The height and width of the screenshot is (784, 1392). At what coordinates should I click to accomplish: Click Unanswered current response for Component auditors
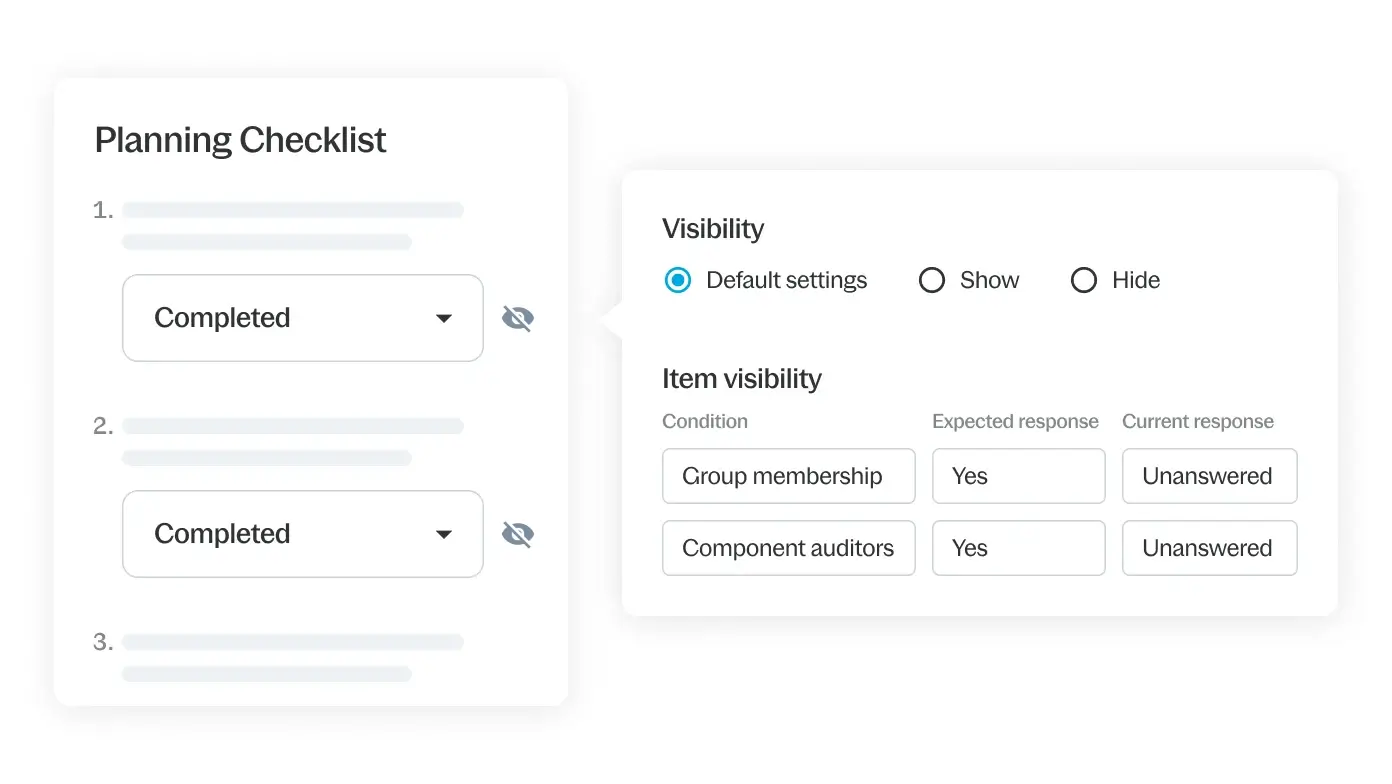pos(1209,548)
